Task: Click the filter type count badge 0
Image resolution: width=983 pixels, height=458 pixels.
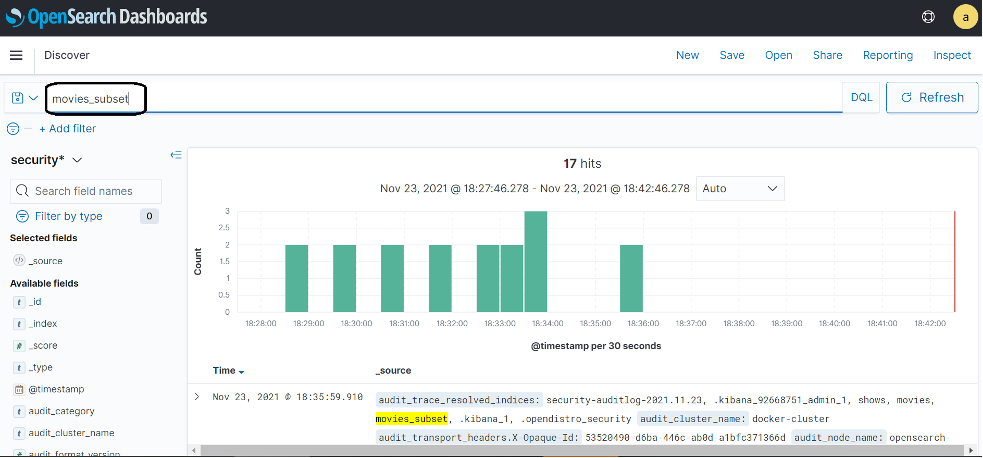Action: click(x=149, y=216)
